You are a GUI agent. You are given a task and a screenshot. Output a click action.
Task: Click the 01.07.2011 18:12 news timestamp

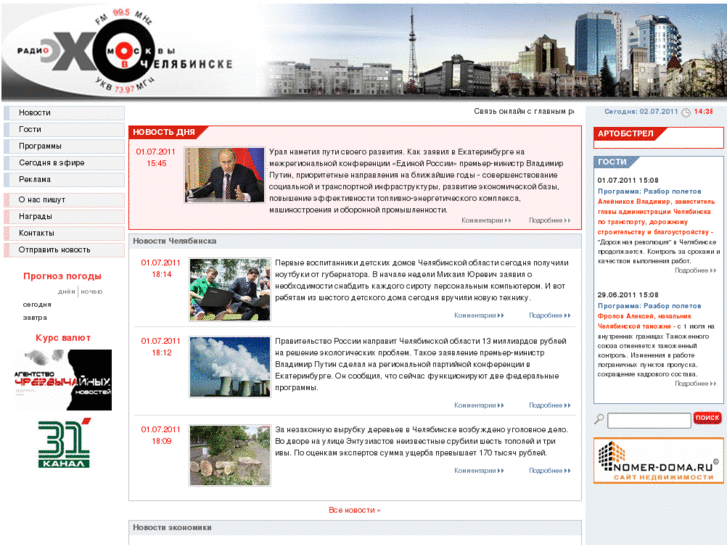(x=160, y=347)
